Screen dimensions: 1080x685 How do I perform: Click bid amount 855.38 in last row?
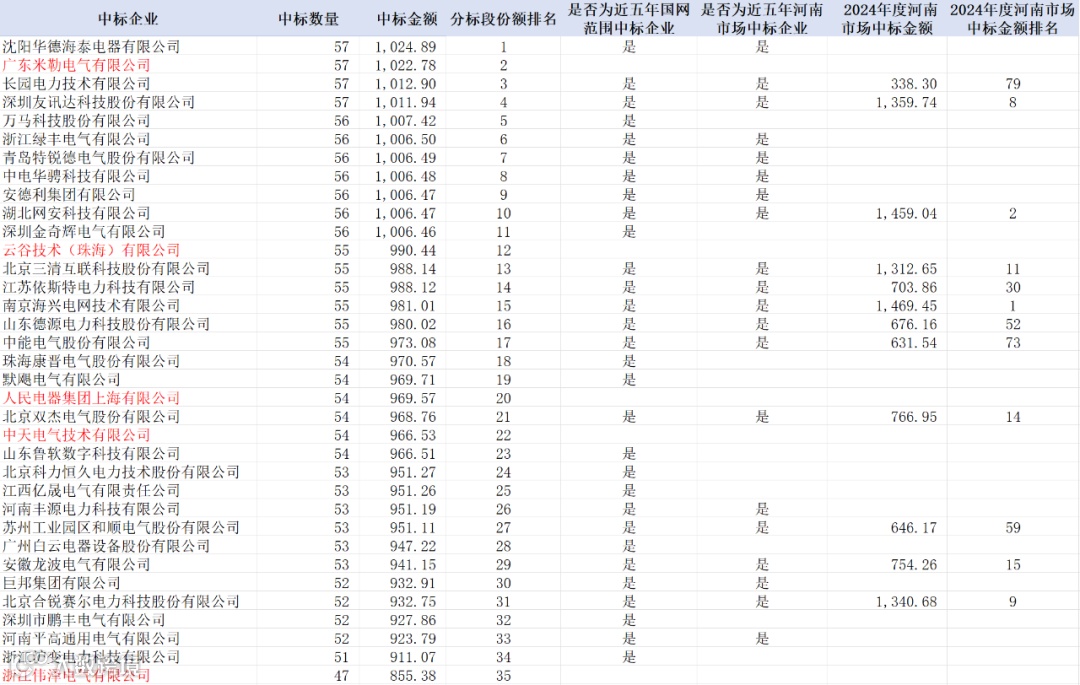[x=413, y=676]
